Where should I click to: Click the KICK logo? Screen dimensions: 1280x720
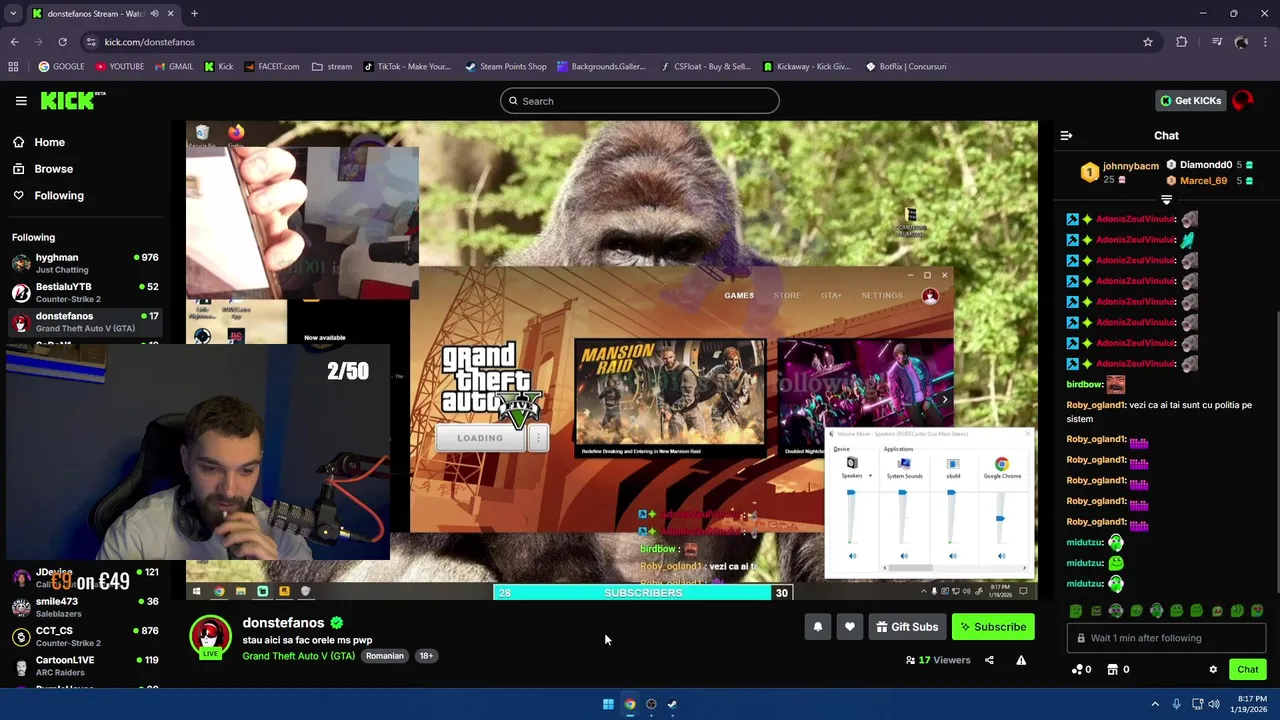72,100
